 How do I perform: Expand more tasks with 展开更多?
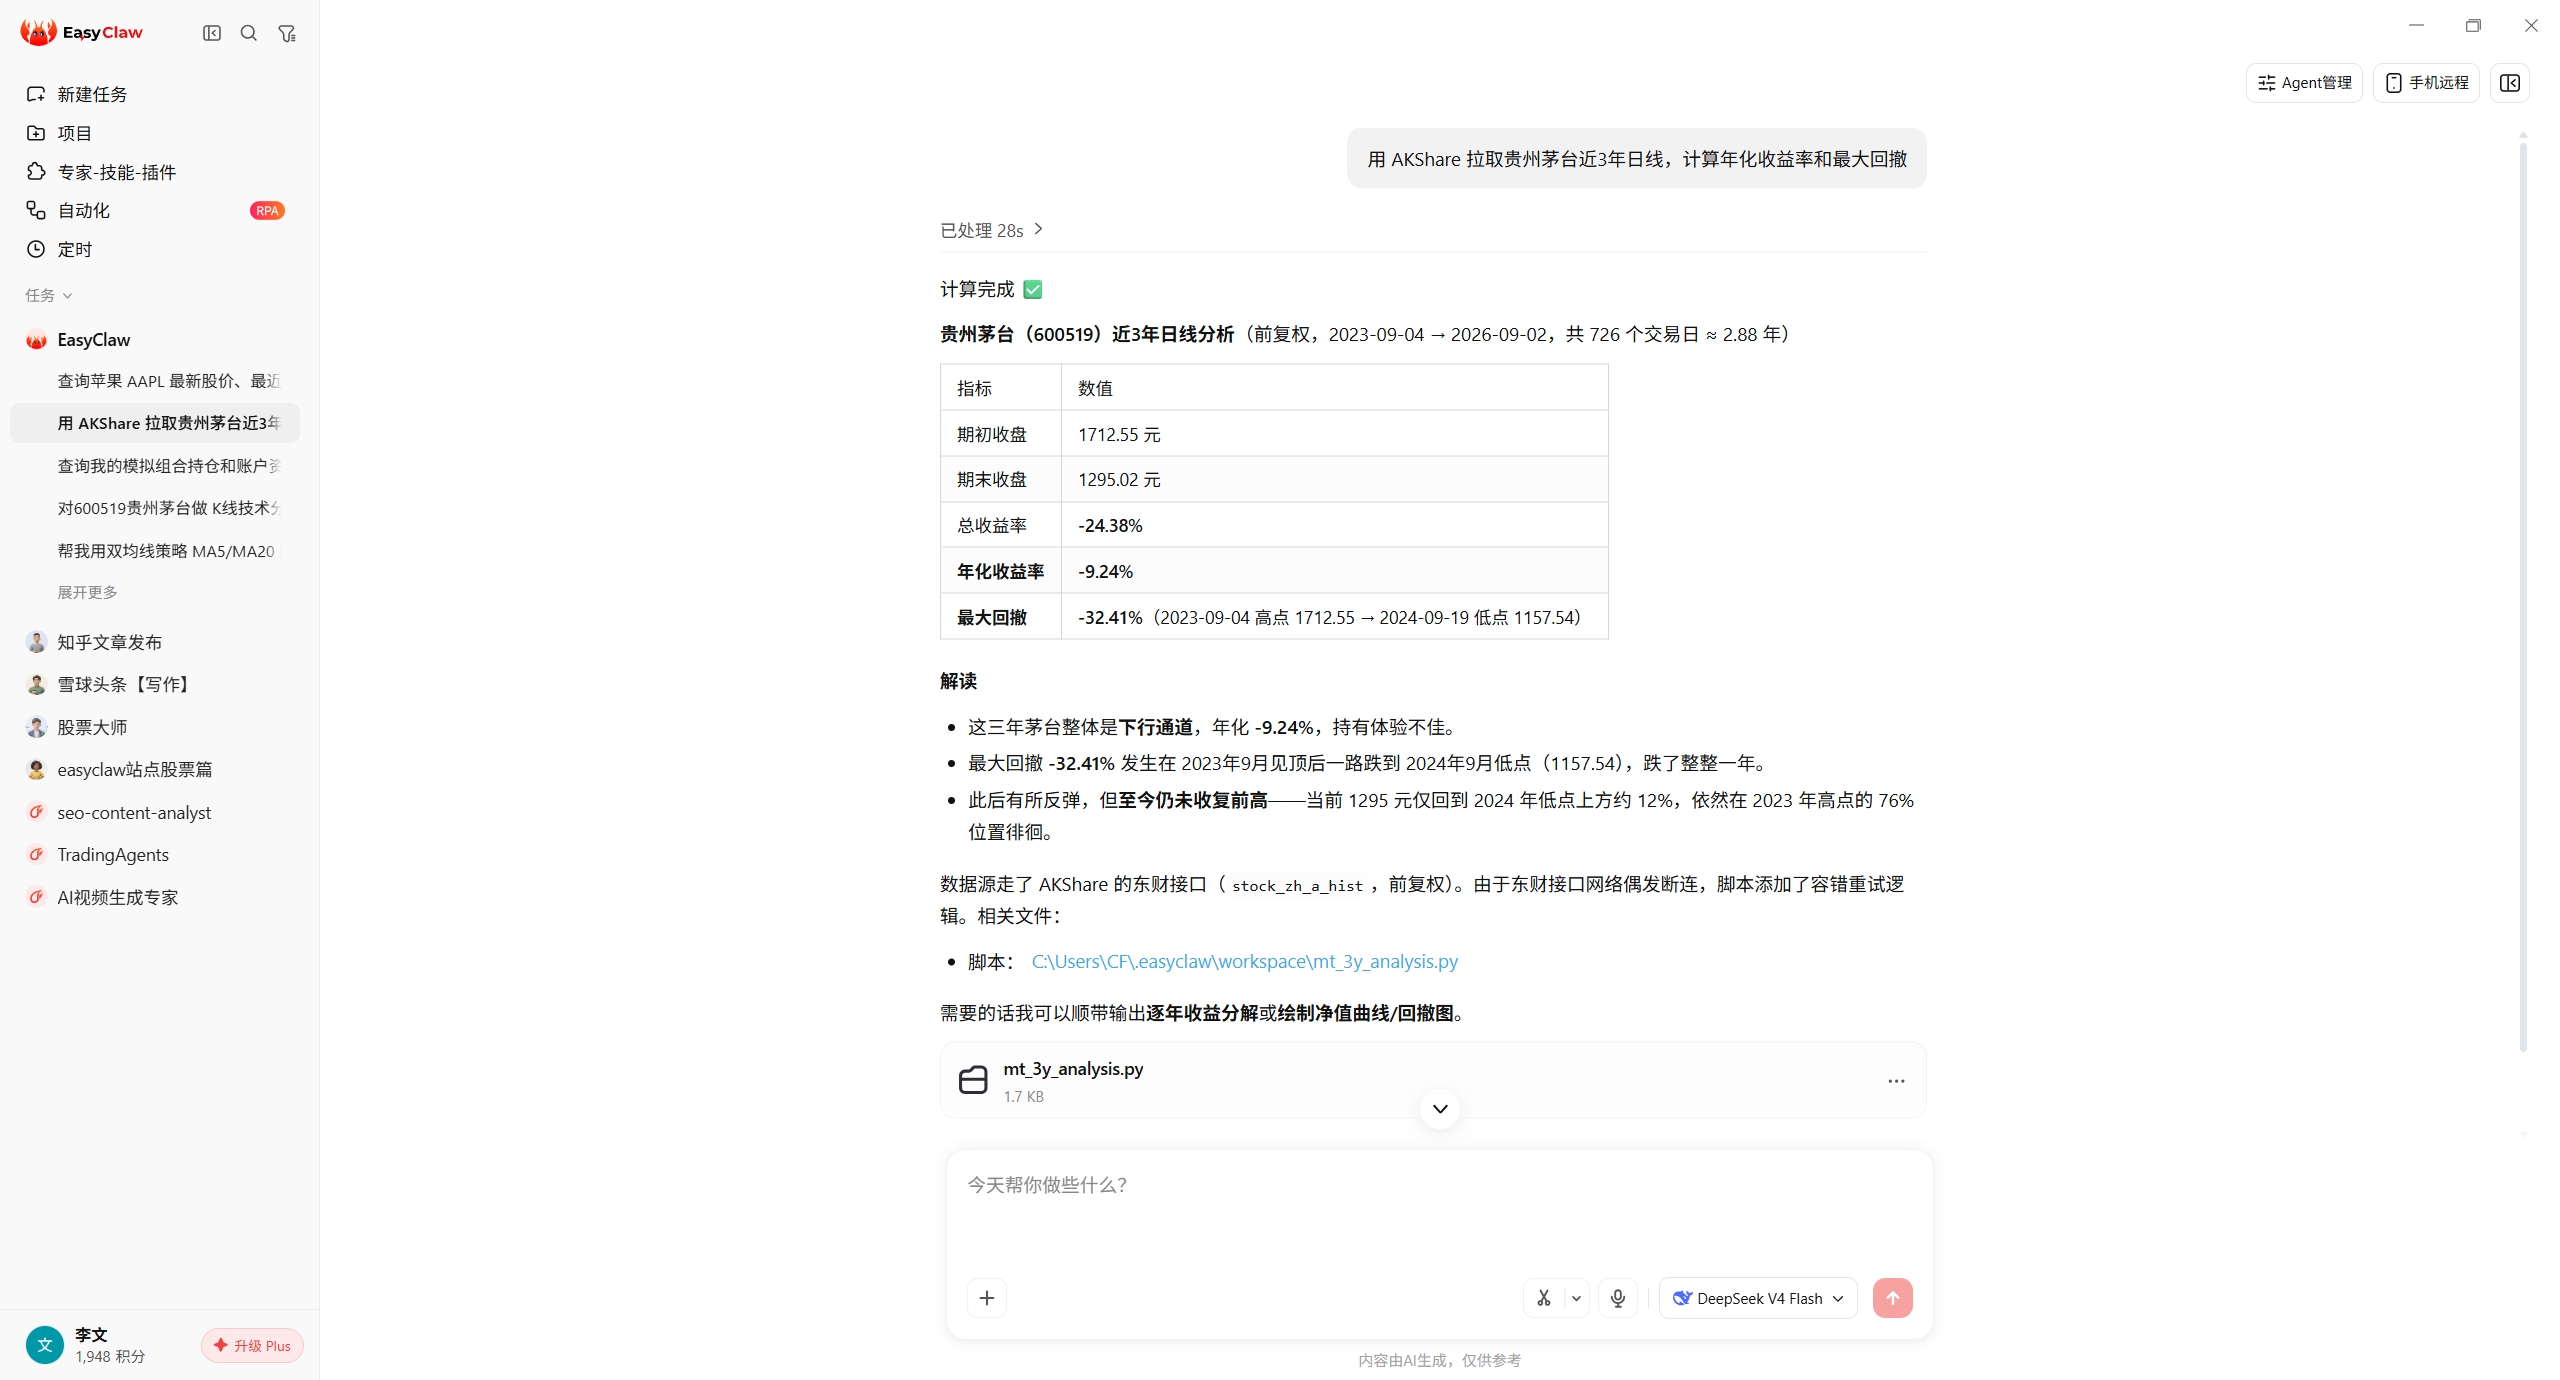point(87,592)
